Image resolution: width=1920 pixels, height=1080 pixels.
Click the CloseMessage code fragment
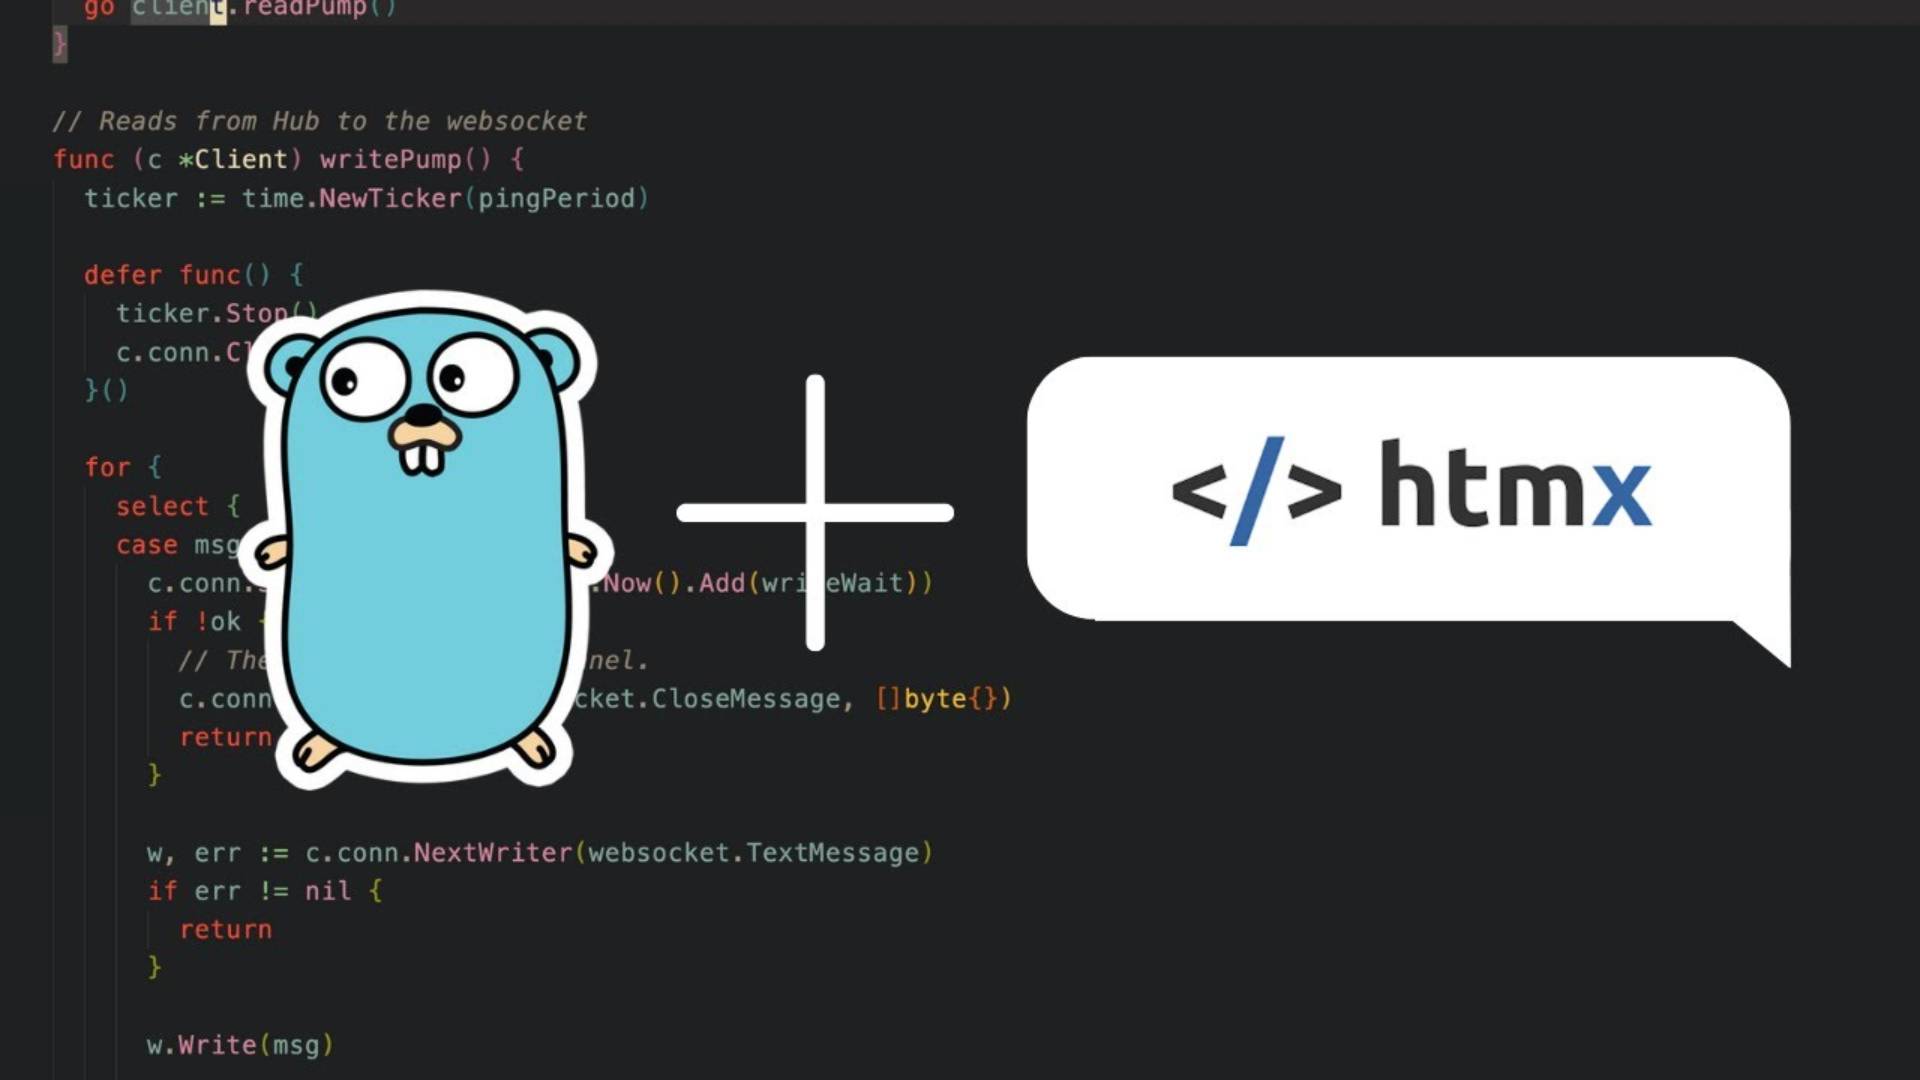(x=745, y=699)
